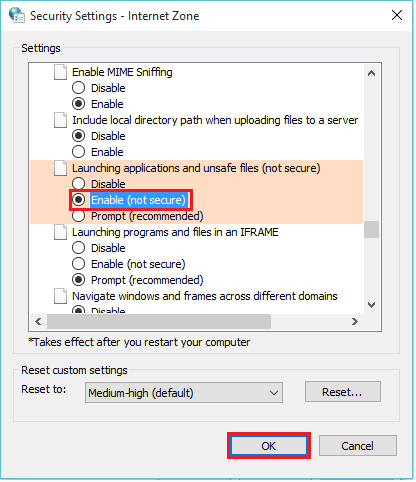Click the Cancel button
Screen dimensions: 416x482
pos(358,446)
